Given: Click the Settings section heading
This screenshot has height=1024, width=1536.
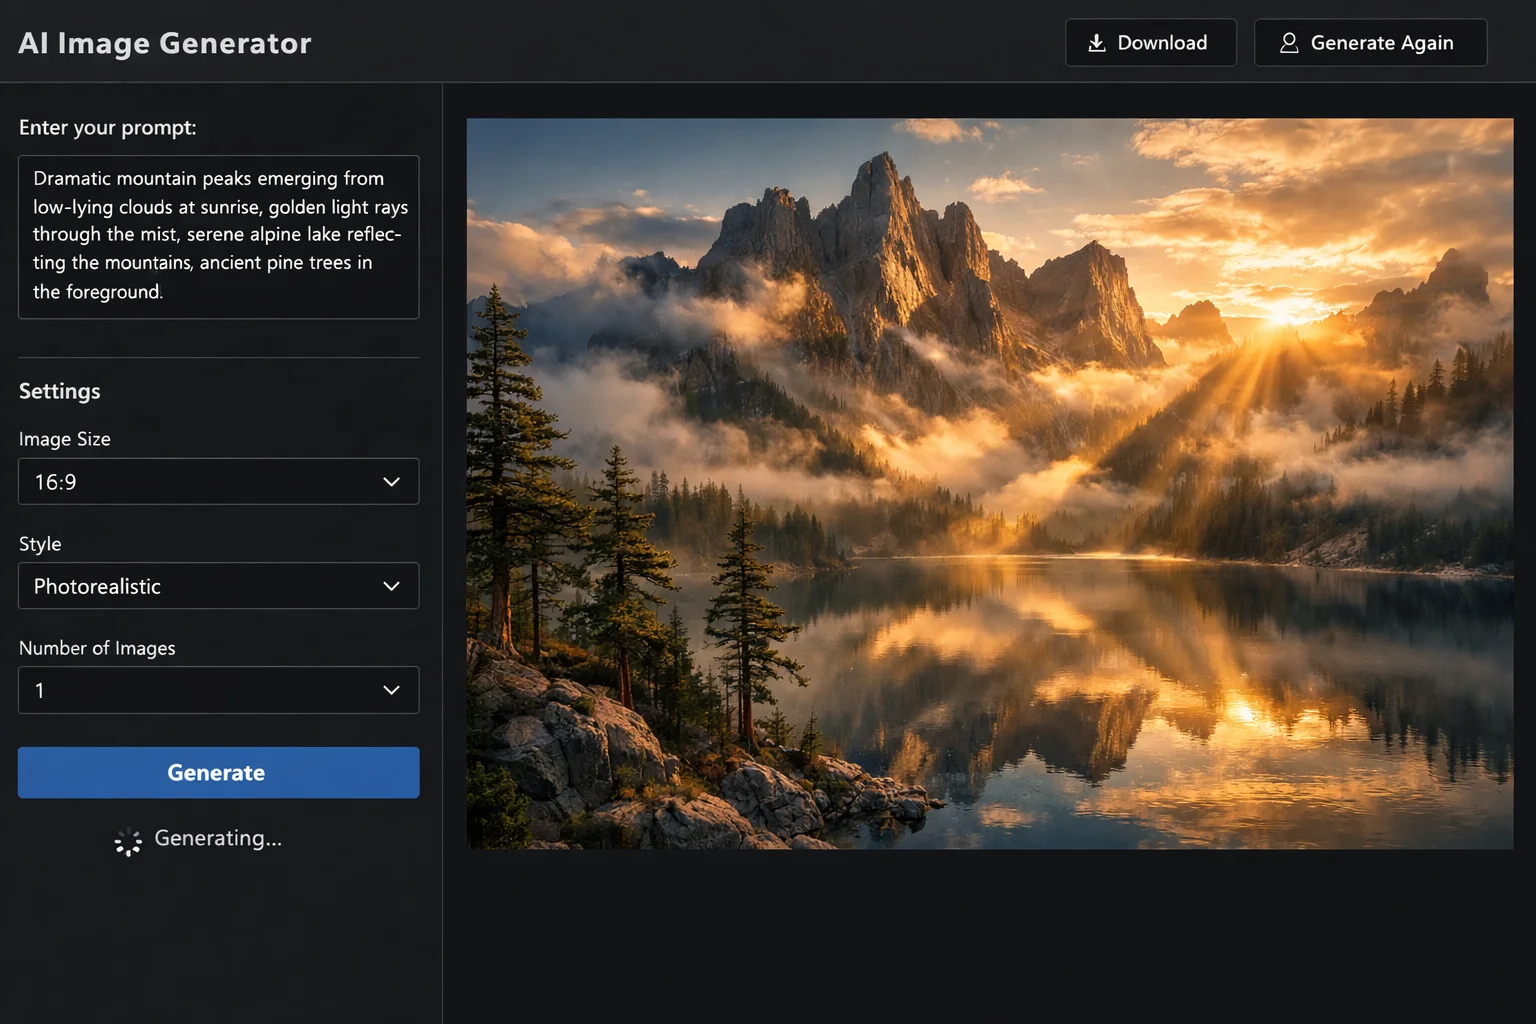Looking at the screenshot, I should pos(60,391).
